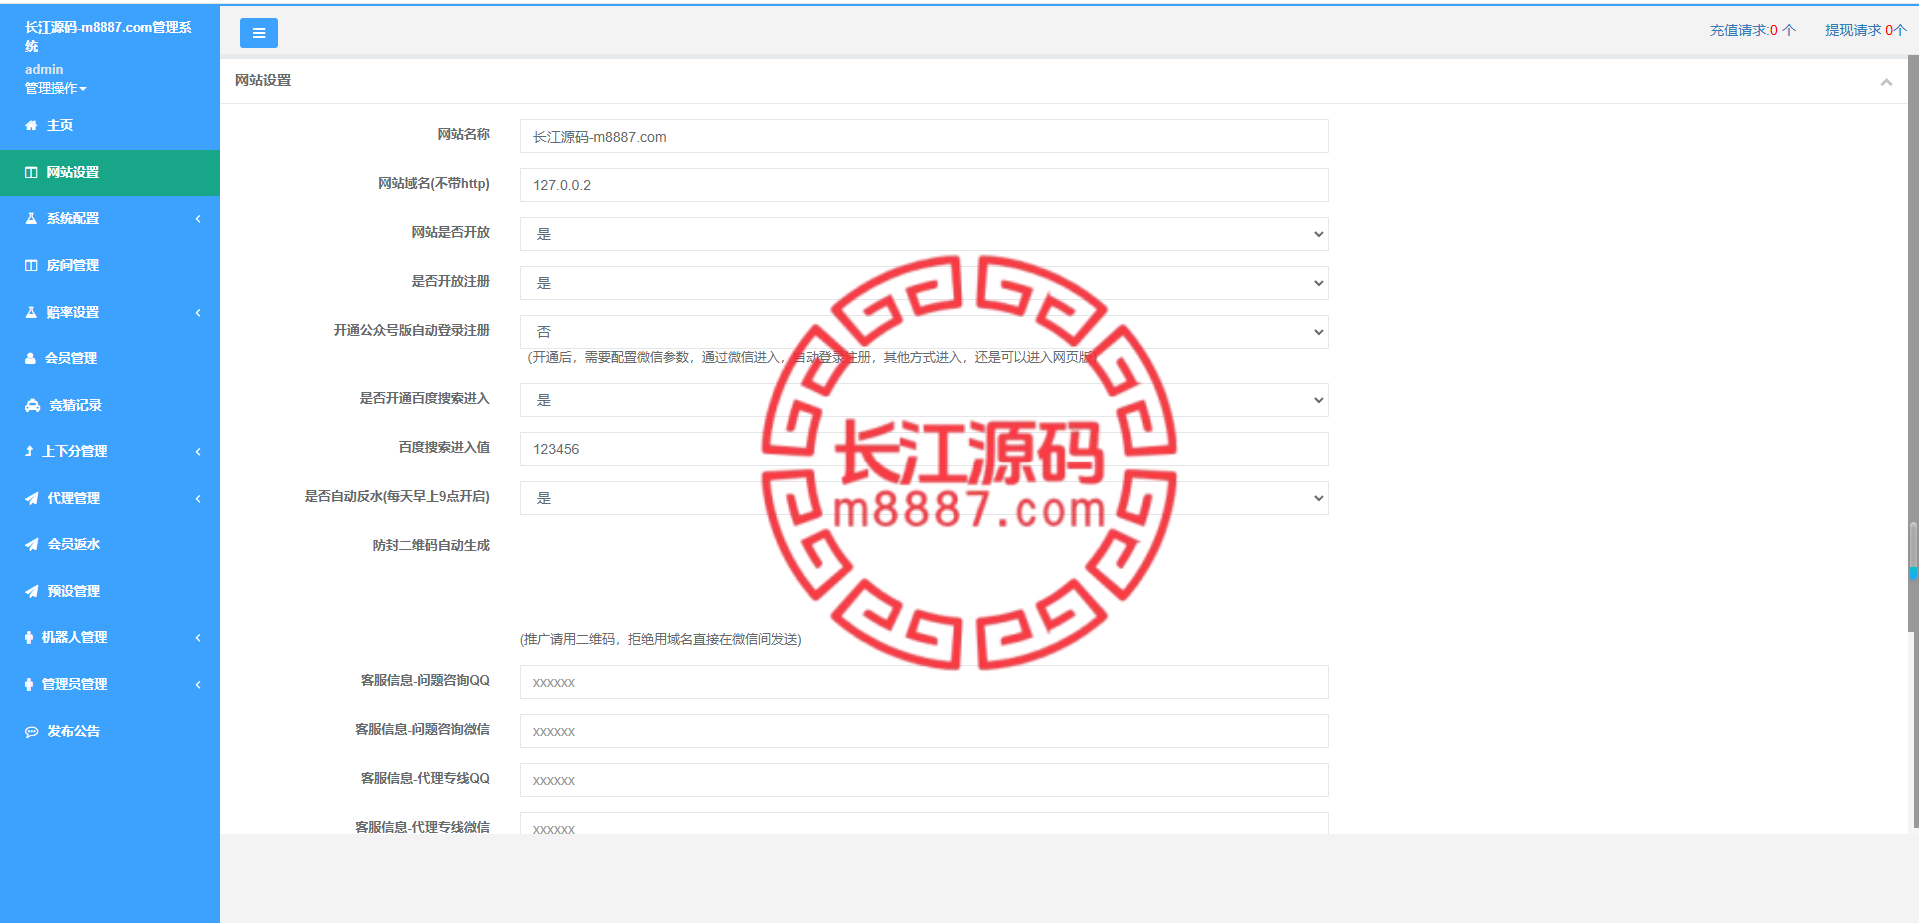Click the 网站名称 input field
This screenshot has width=1919, height=923.
(924, 136)
